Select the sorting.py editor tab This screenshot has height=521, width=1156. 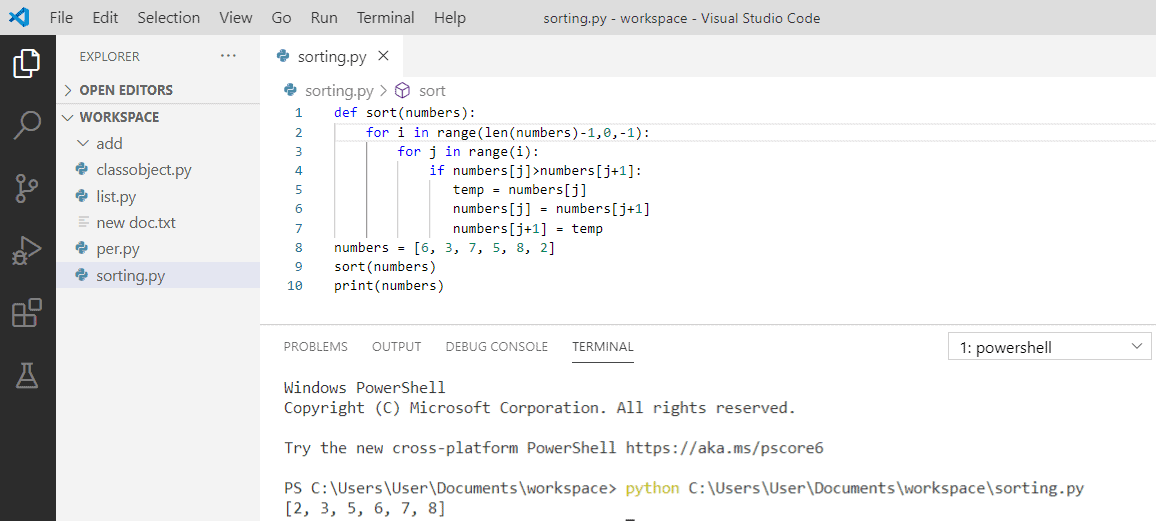[x=332, y=56]
